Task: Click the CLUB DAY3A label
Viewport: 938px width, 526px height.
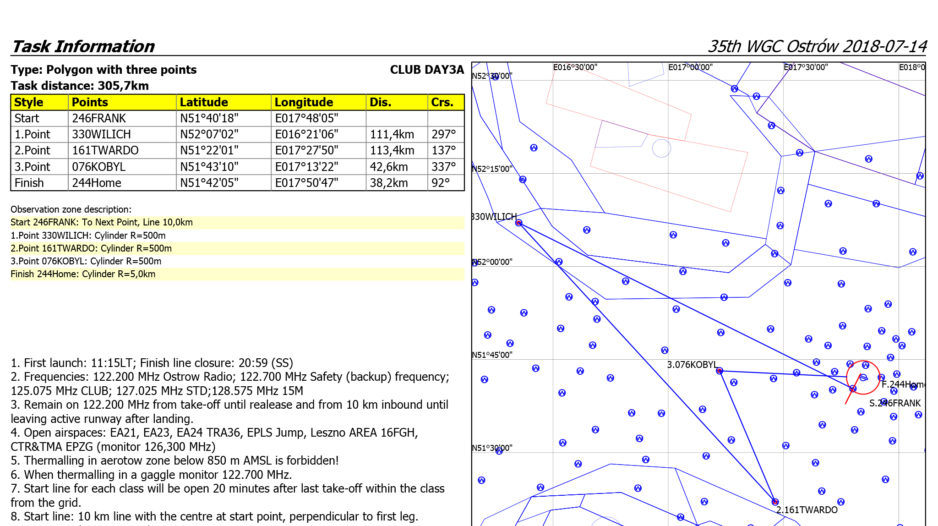Action: (427, 70)
